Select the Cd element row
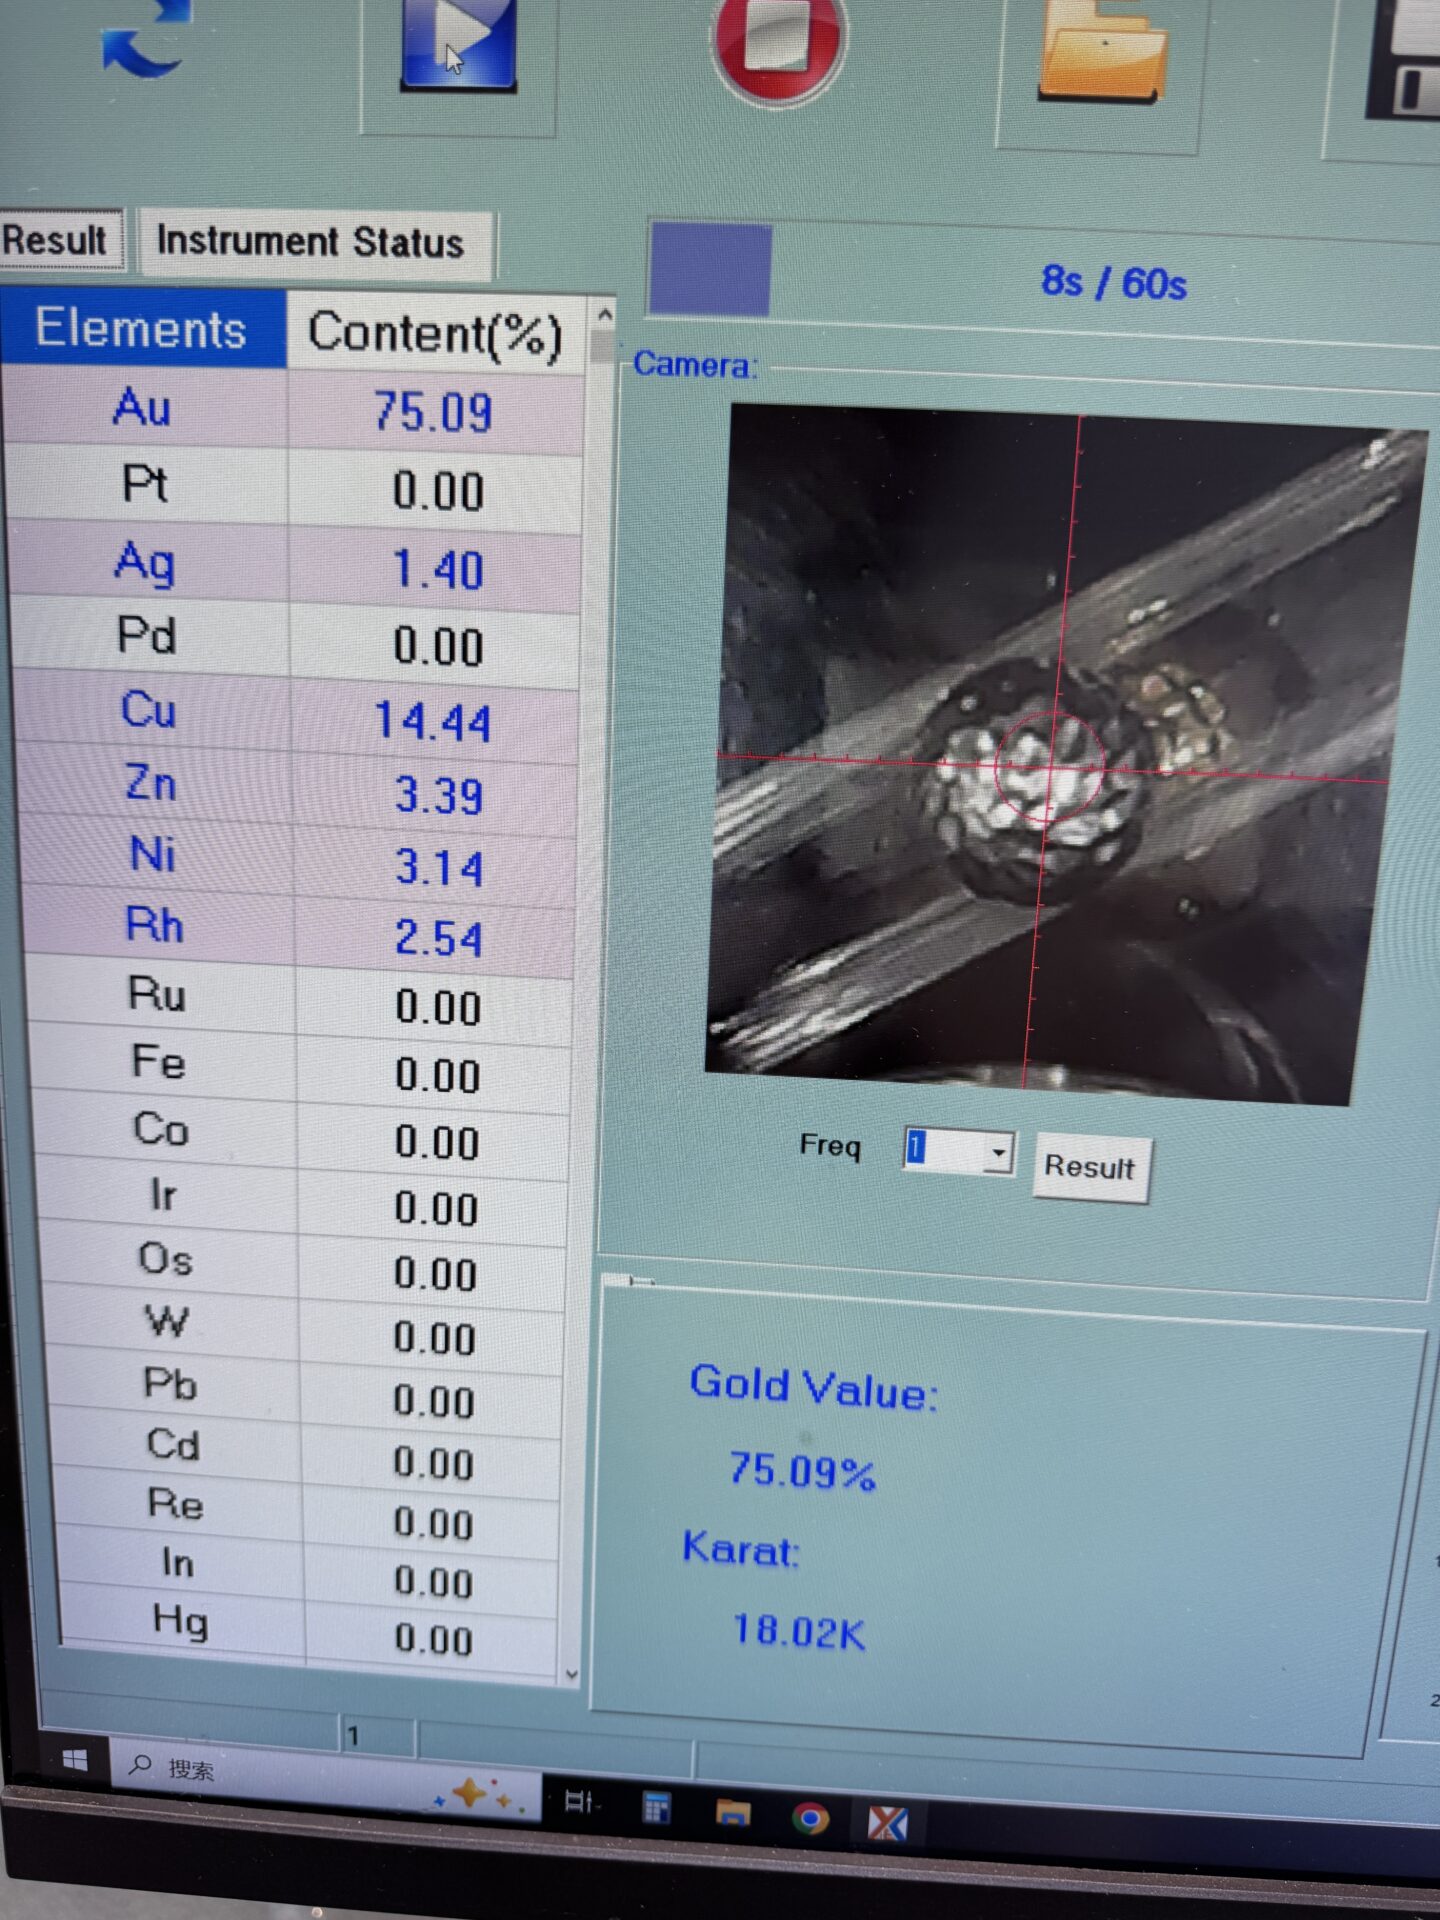The height and width of the screenshot is (1920, 1440). pos(305,1455)
